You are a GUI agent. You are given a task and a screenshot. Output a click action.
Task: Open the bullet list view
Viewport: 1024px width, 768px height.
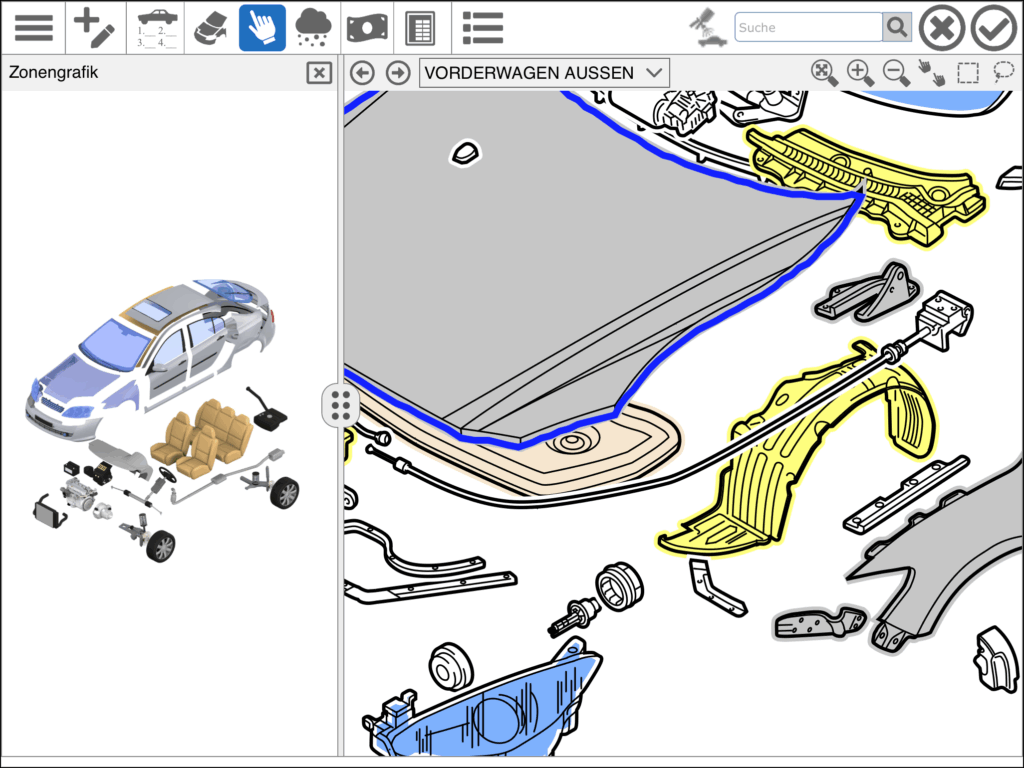[483, 28]
